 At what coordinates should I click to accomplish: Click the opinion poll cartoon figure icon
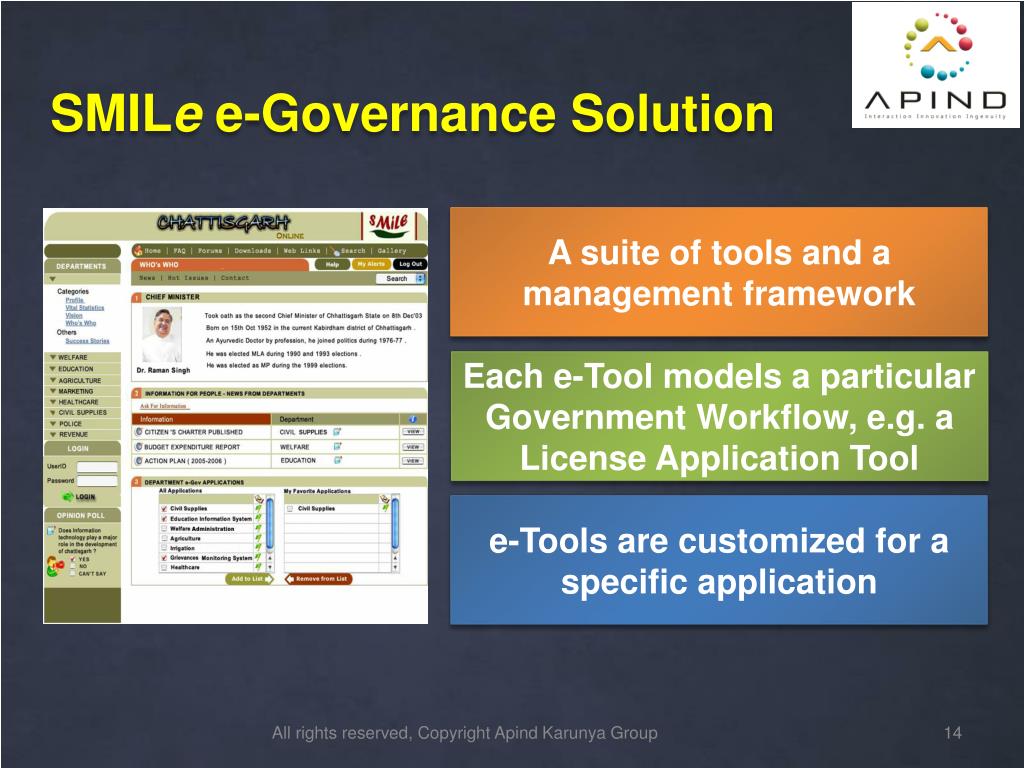tap(55, 566)
